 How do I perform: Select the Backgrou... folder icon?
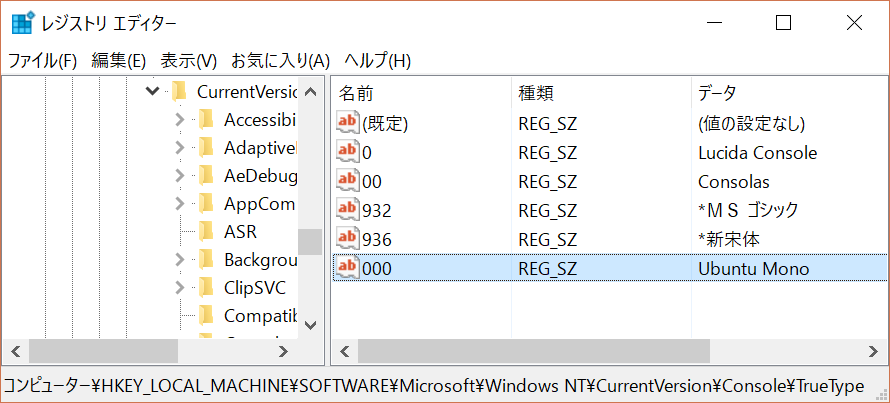pos(207,260)
